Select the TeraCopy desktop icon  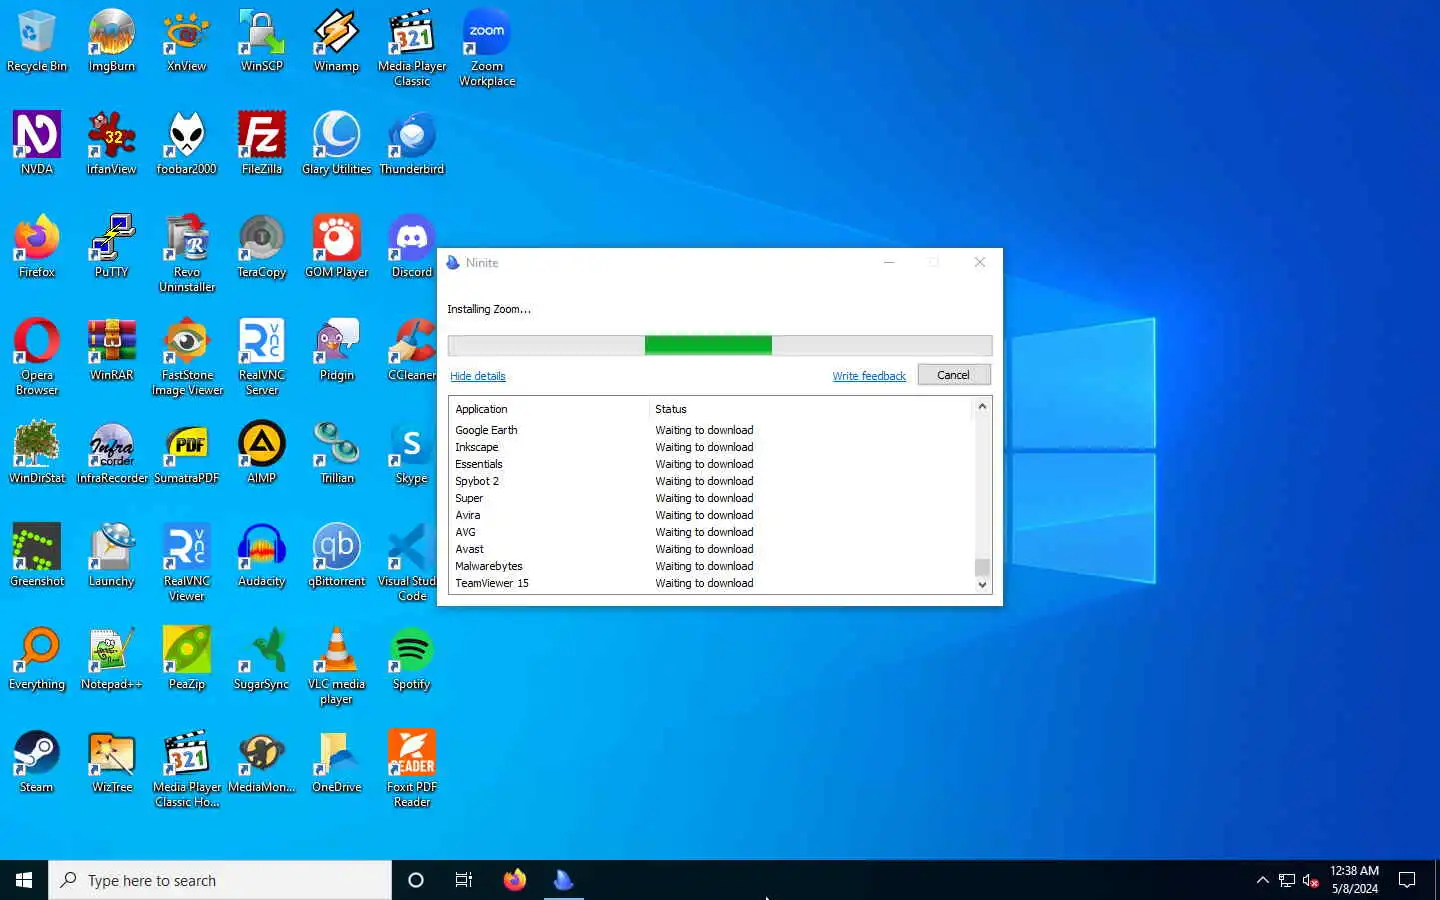pyautogui.click(x=261, y=246)
